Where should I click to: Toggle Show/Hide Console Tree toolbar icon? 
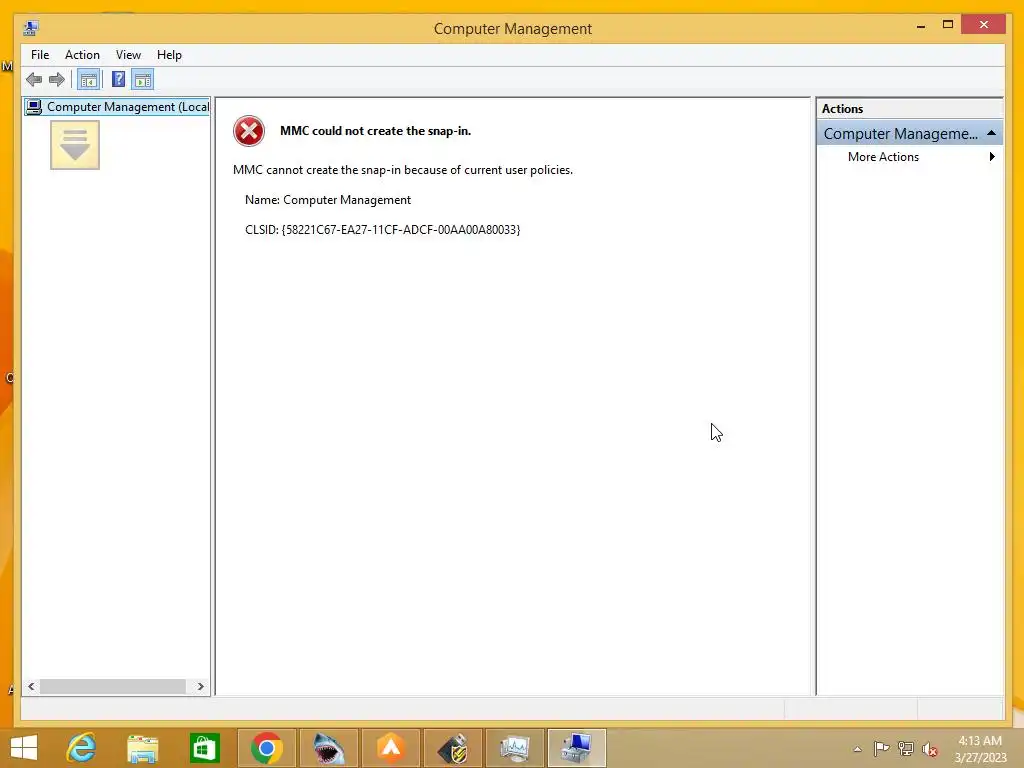coord(89,80)
